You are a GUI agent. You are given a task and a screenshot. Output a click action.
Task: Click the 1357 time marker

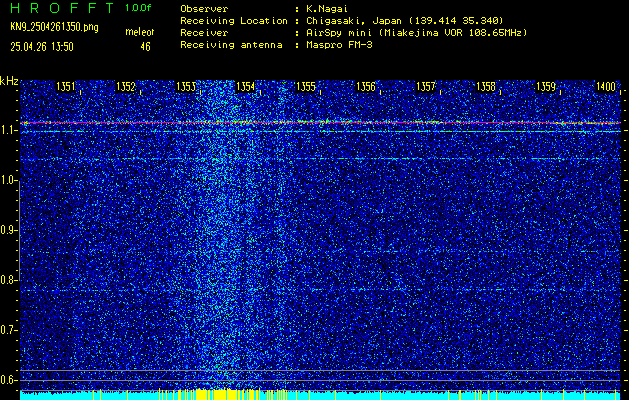[x=426, y=87]
